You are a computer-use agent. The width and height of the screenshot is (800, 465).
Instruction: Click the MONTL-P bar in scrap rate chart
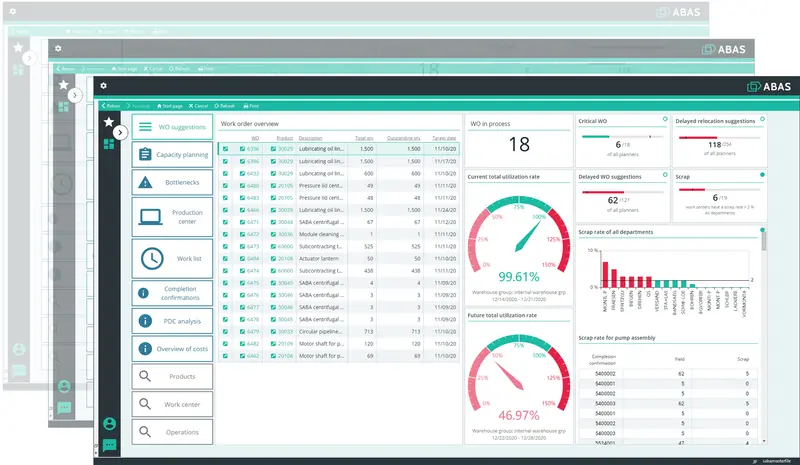click(605, 274)
